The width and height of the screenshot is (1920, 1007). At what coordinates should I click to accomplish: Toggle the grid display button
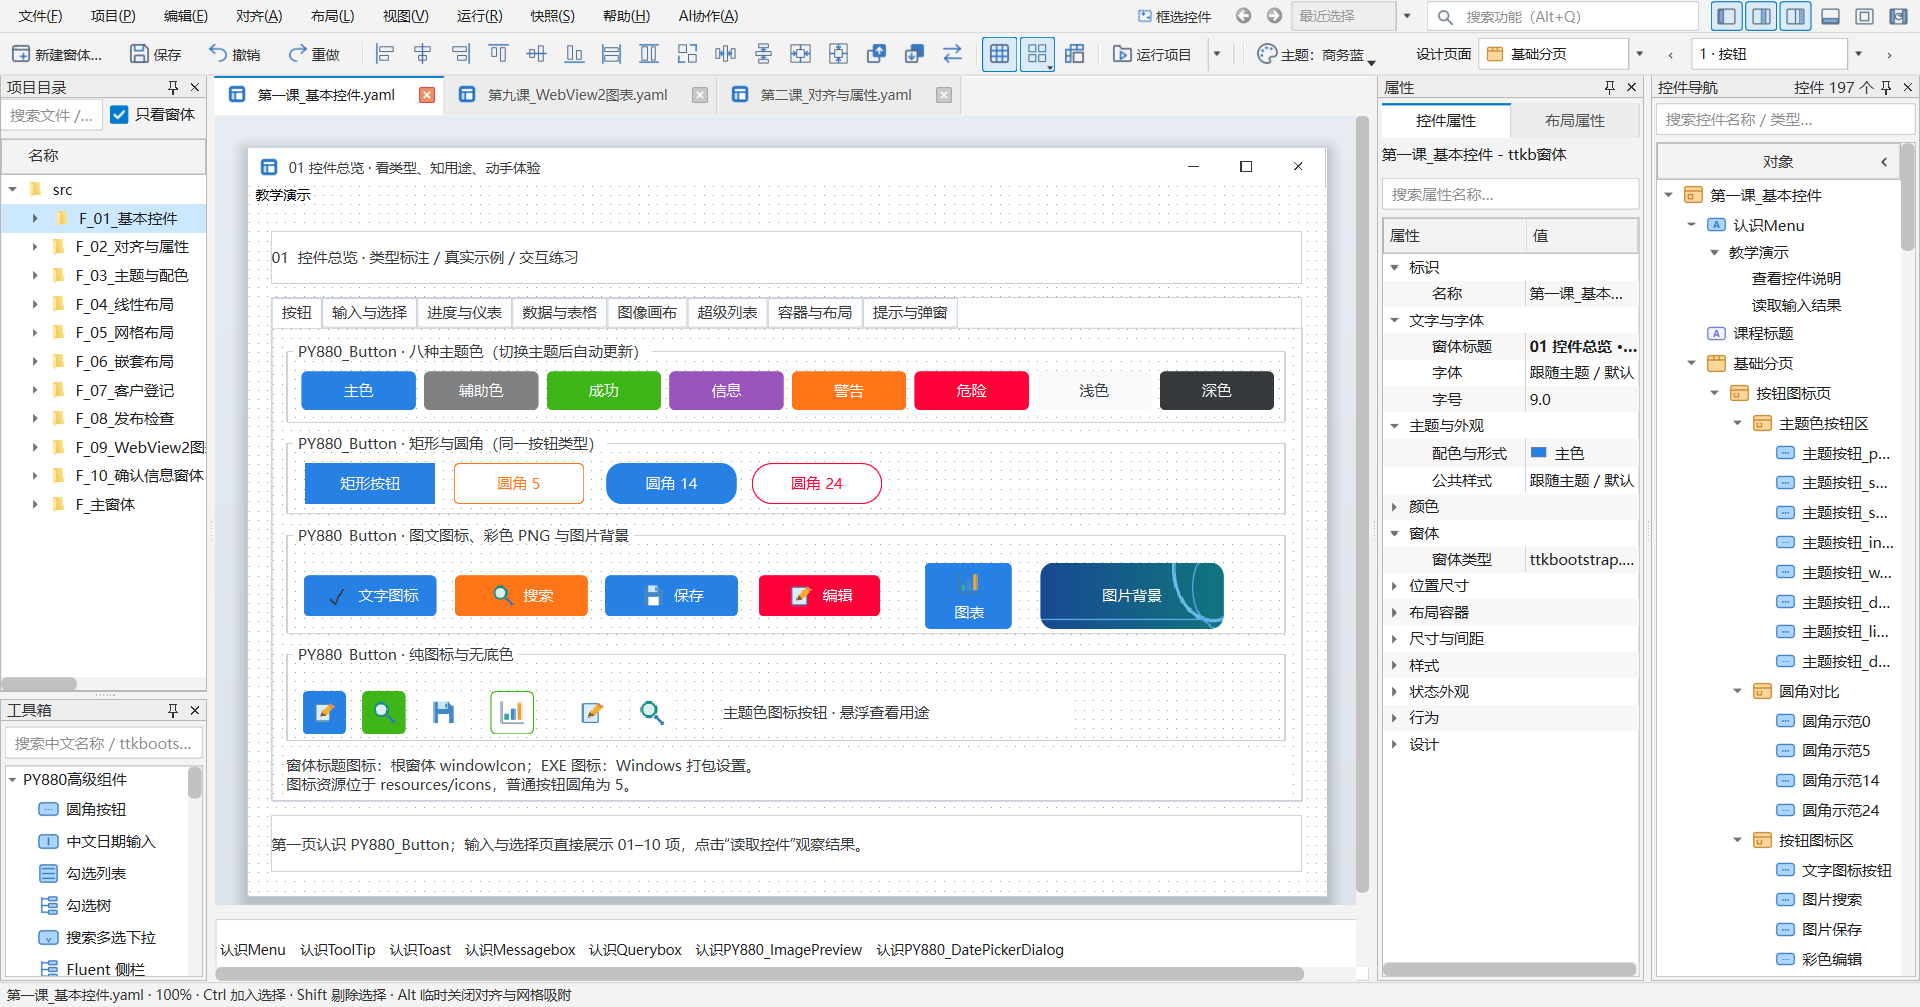[999, 54]
